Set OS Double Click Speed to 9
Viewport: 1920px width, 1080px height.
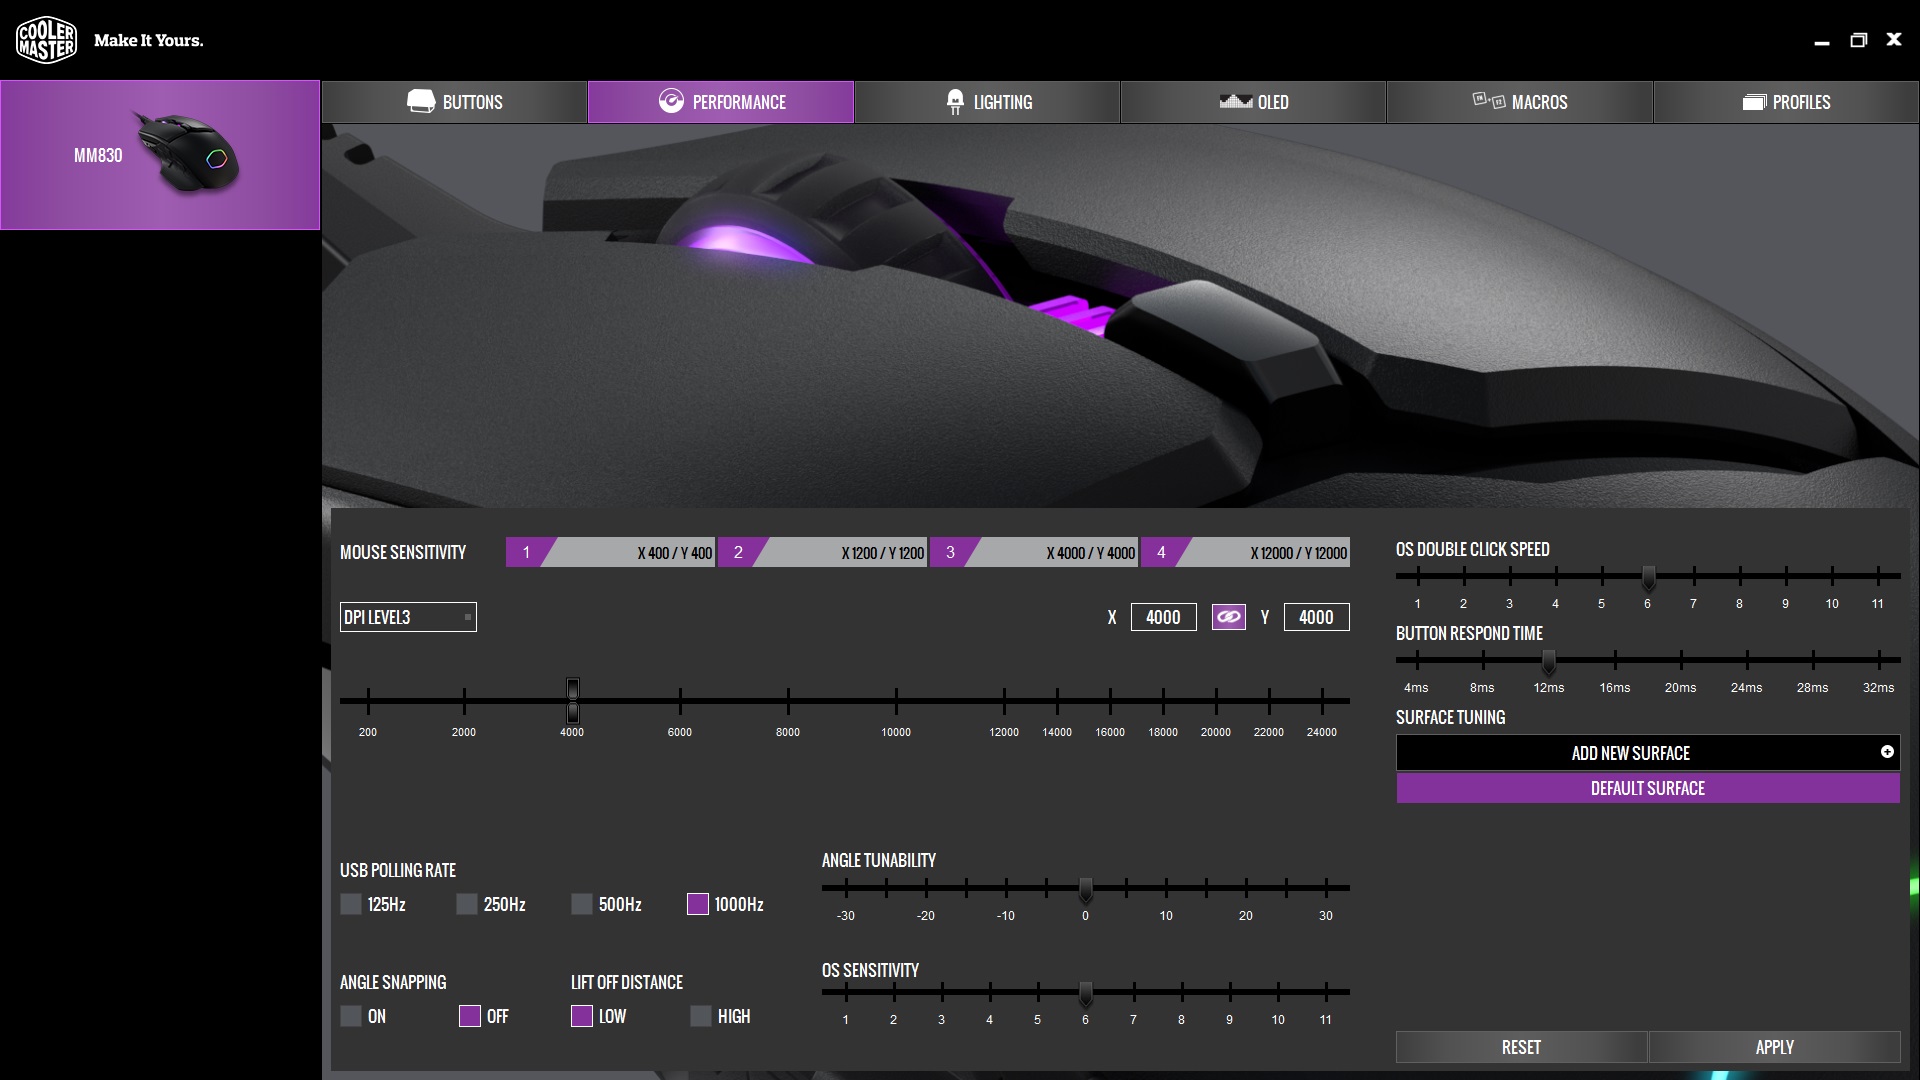tap(1786, 576)
